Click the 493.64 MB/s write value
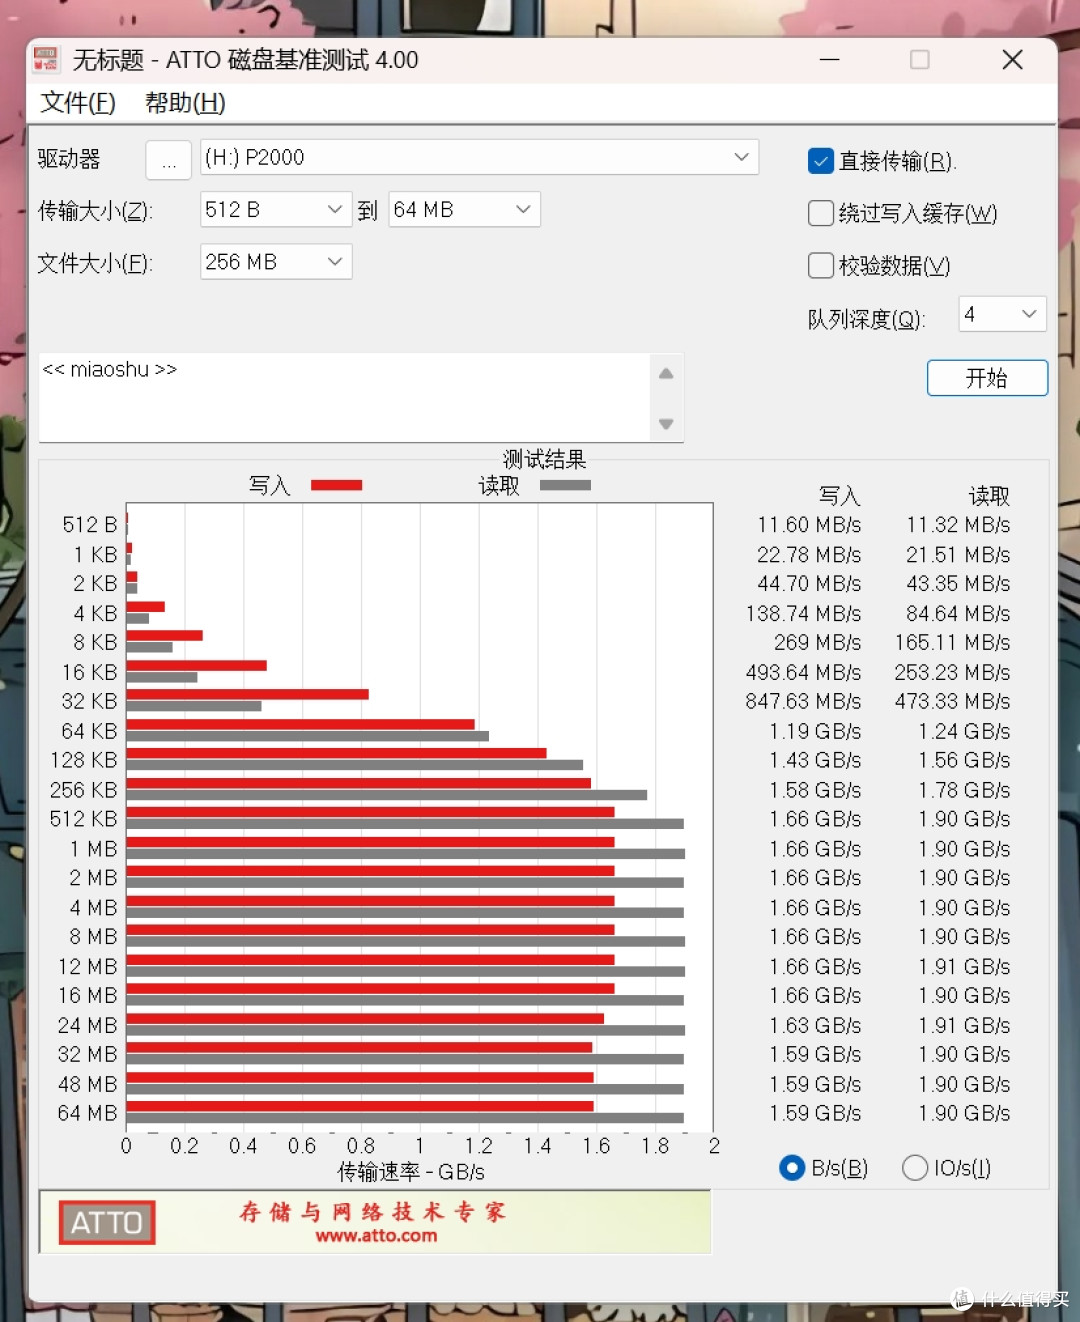 (x=803, y=672)
